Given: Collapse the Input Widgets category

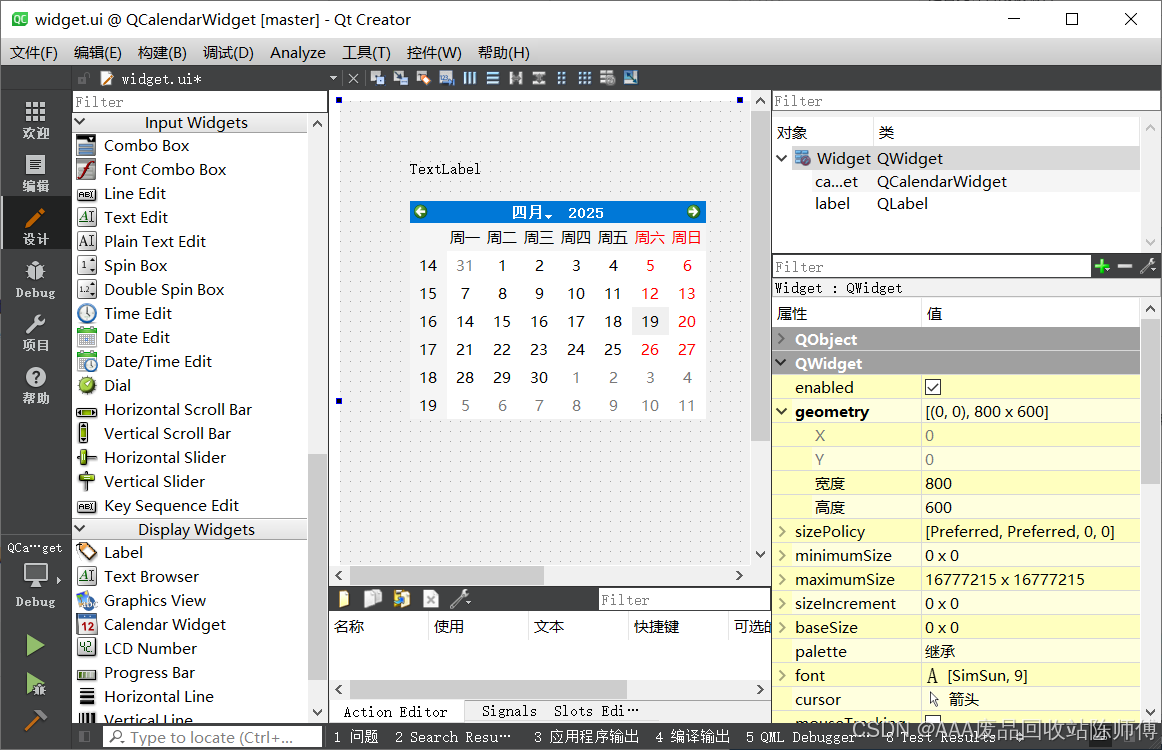Looking at the screenshot, I should 80,122.
